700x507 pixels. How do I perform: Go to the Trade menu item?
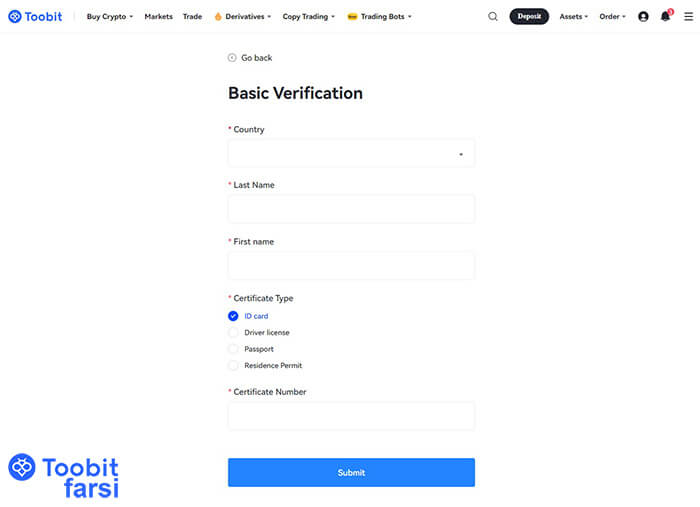click(192, 17)
